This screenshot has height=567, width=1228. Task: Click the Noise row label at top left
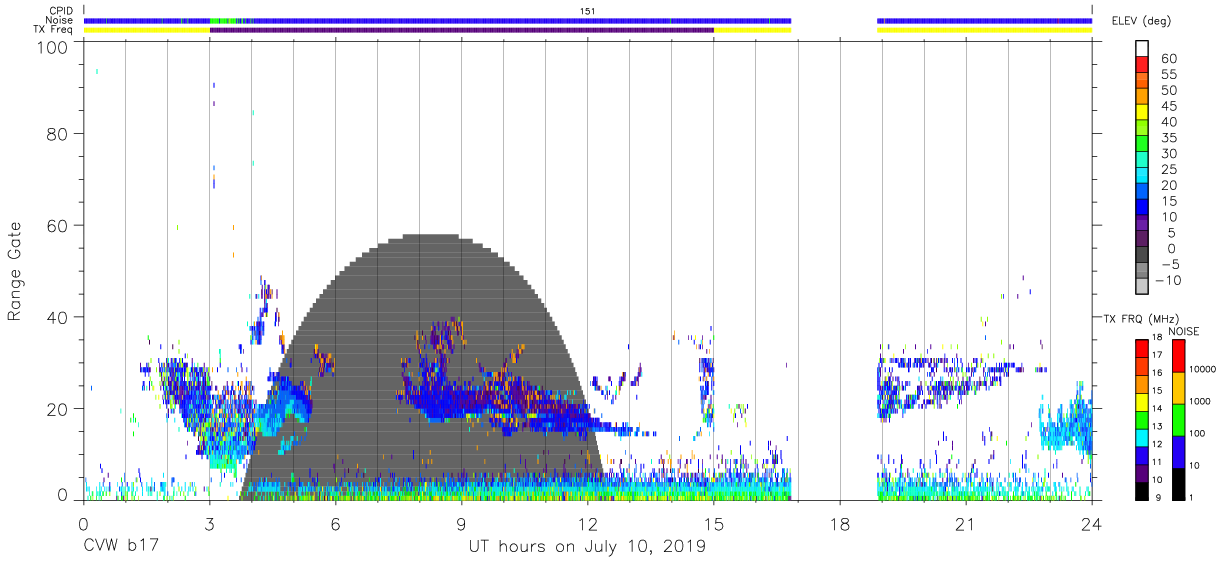coord(60,20)
